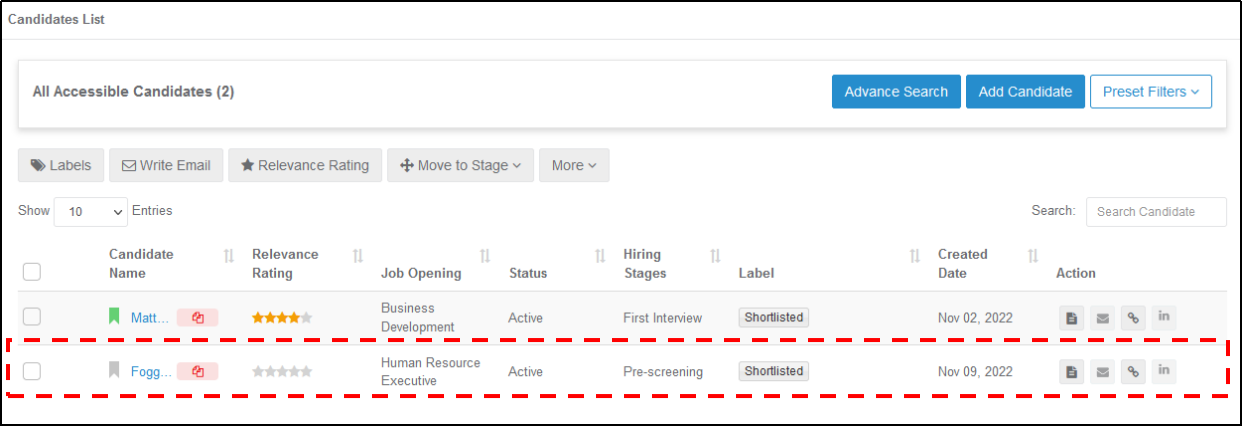The image size is (1243, 427).
Task: Sort by Job Opening column arrows
Action: click(485, 256)
